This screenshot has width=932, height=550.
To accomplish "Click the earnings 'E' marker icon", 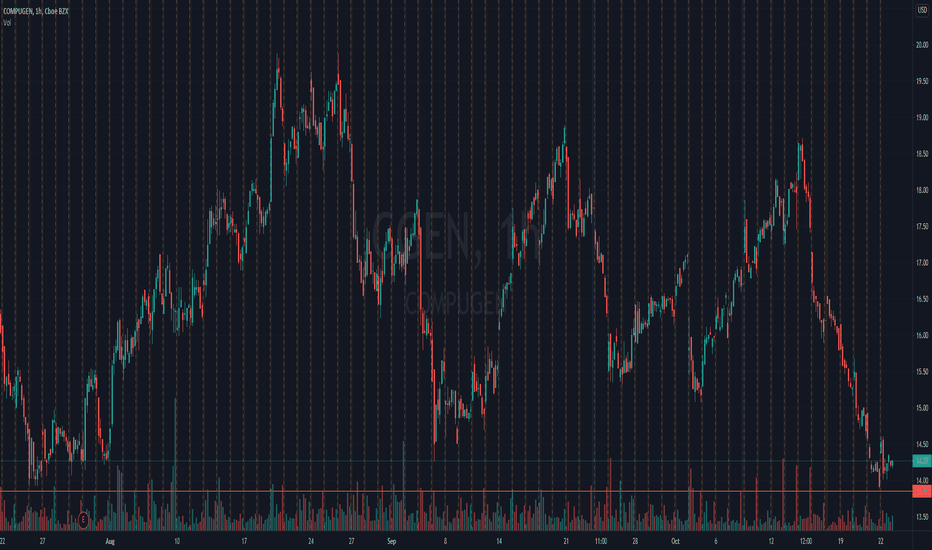I will (83, 520).
